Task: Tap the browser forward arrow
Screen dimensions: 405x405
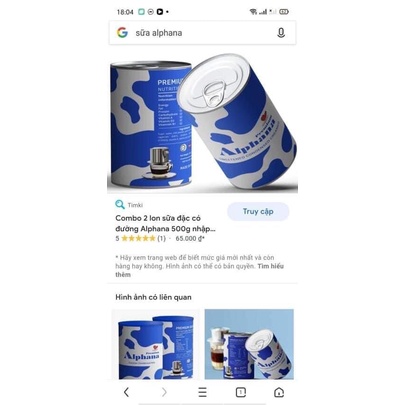Action: pos(164,392)
